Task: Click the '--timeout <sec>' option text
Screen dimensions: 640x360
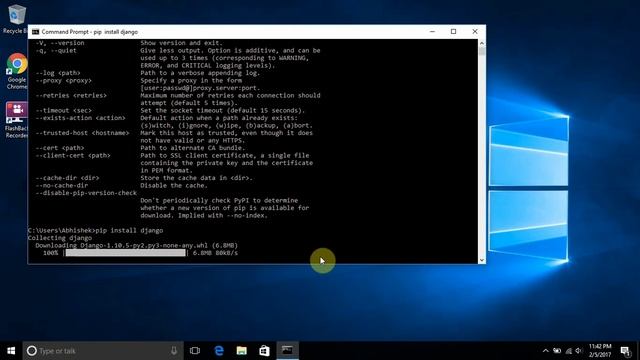Action: [x=64, y=111]
